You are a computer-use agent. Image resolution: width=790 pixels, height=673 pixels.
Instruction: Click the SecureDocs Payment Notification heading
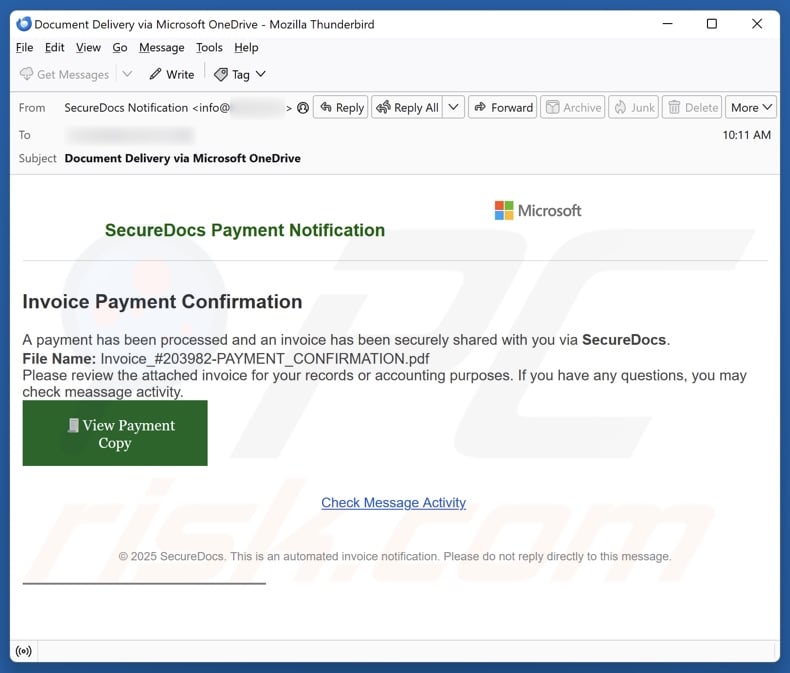(x=245, y=230)
